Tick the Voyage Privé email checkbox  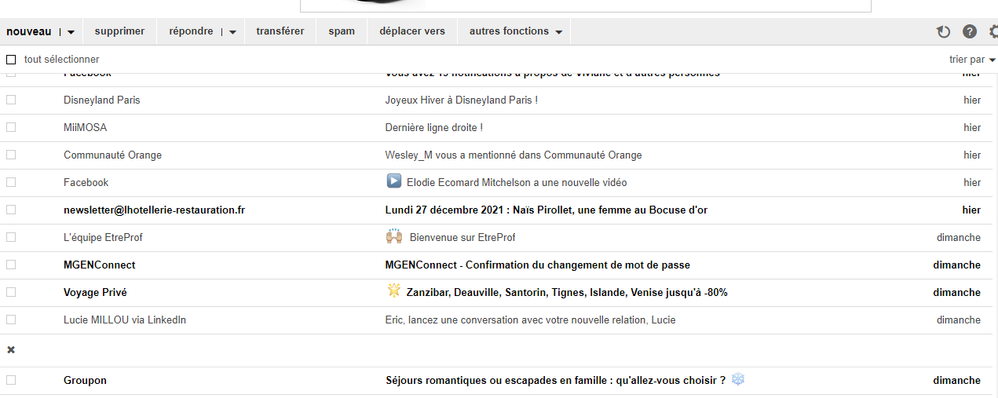11,292
